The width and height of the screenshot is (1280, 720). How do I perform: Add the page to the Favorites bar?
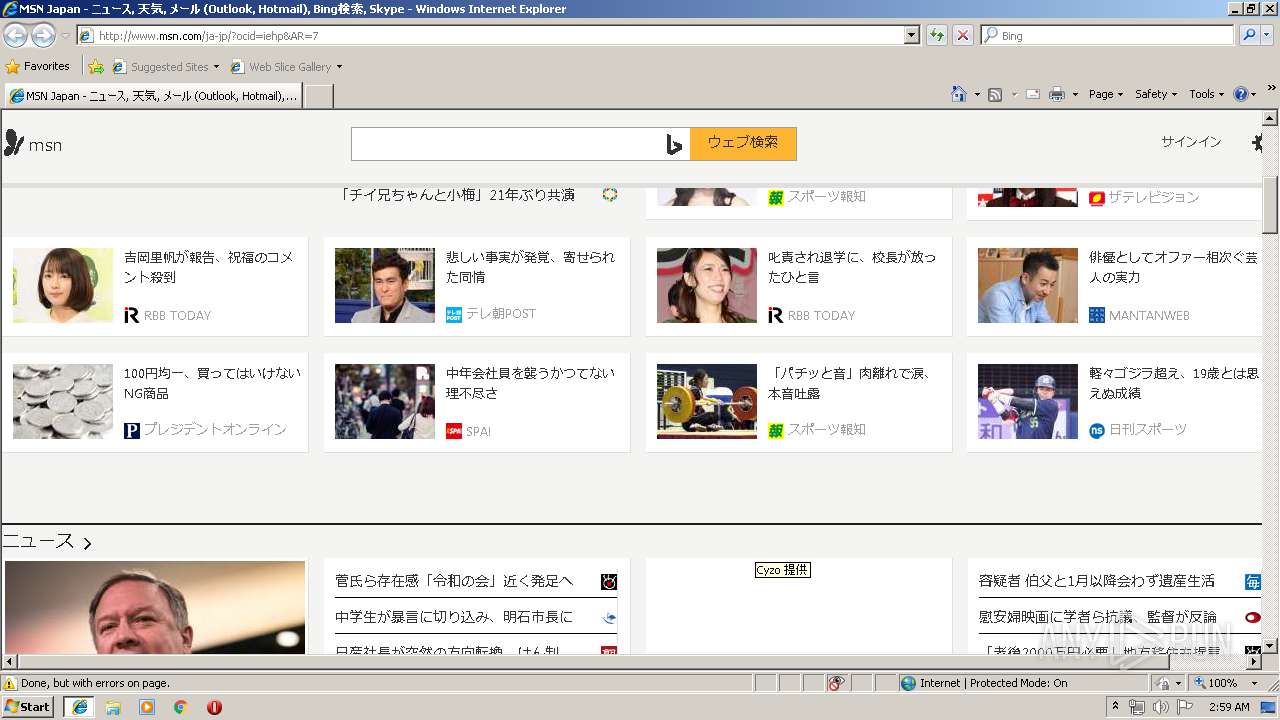[96, 67]
